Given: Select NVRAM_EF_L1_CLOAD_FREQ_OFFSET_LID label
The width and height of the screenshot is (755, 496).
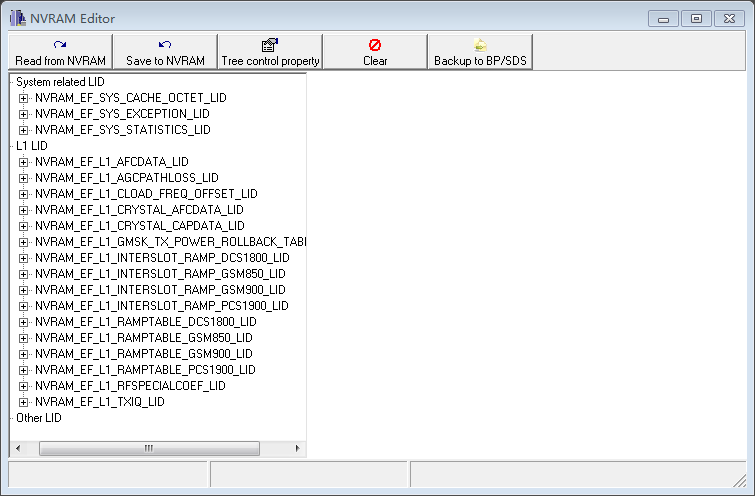Looking at the screenshot, I should click(x=146, y=194).
